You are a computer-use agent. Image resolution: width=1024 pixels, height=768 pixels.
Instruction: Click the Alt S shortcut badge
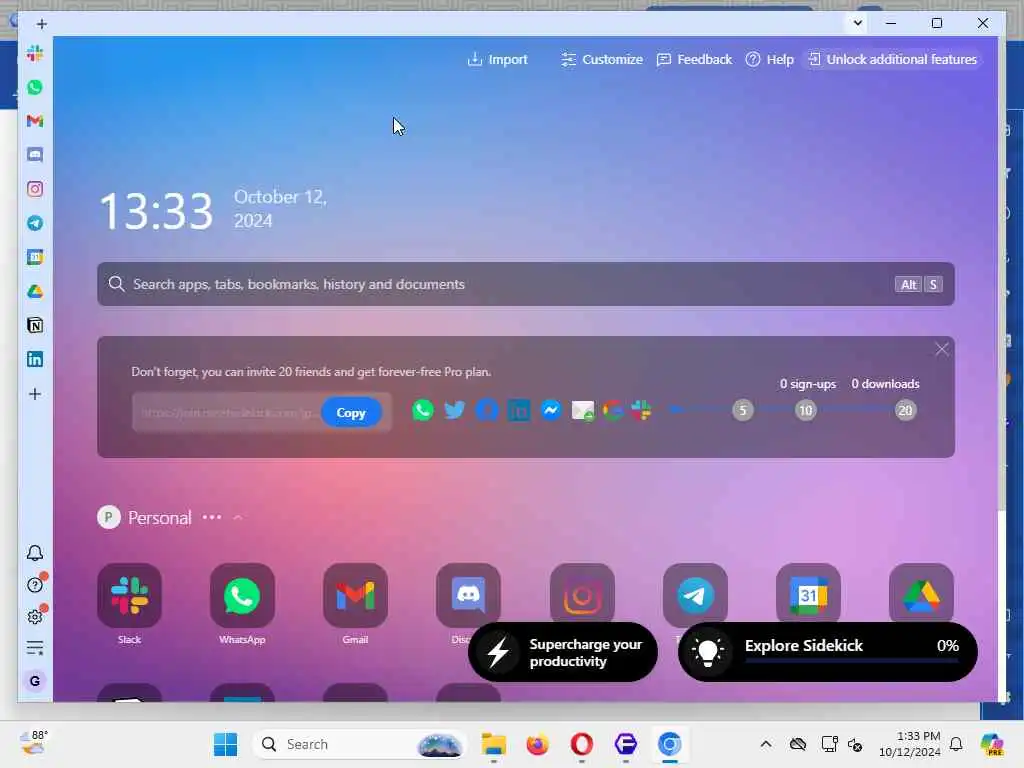pos(918,284)
